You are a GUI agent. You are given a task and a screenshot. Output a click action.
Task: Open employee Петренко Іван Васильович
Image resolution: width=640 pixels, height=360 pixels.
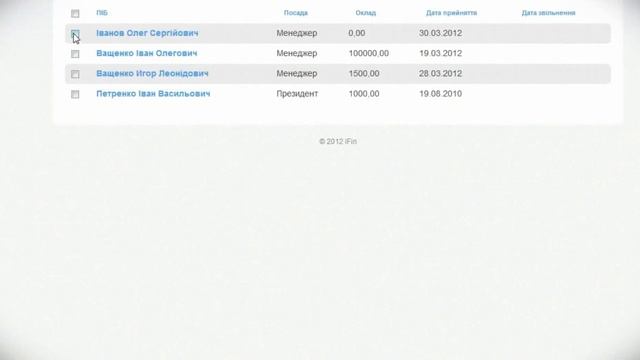tap(153, 93)
